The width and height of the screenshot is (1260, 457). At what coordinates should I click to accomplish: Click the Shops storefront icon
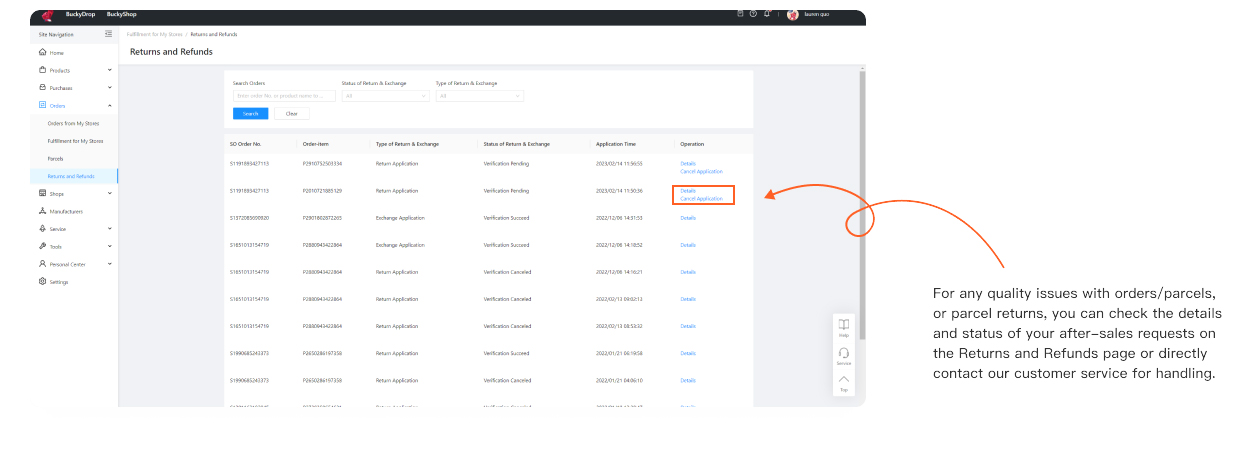(42, 193)
